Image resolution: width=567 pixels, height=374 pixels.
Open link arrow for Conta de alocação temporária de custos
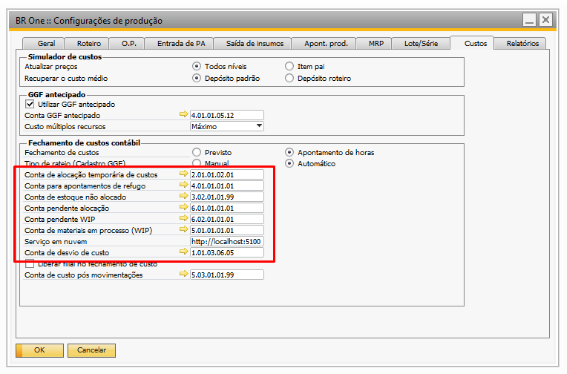click(x=184, y=174)
